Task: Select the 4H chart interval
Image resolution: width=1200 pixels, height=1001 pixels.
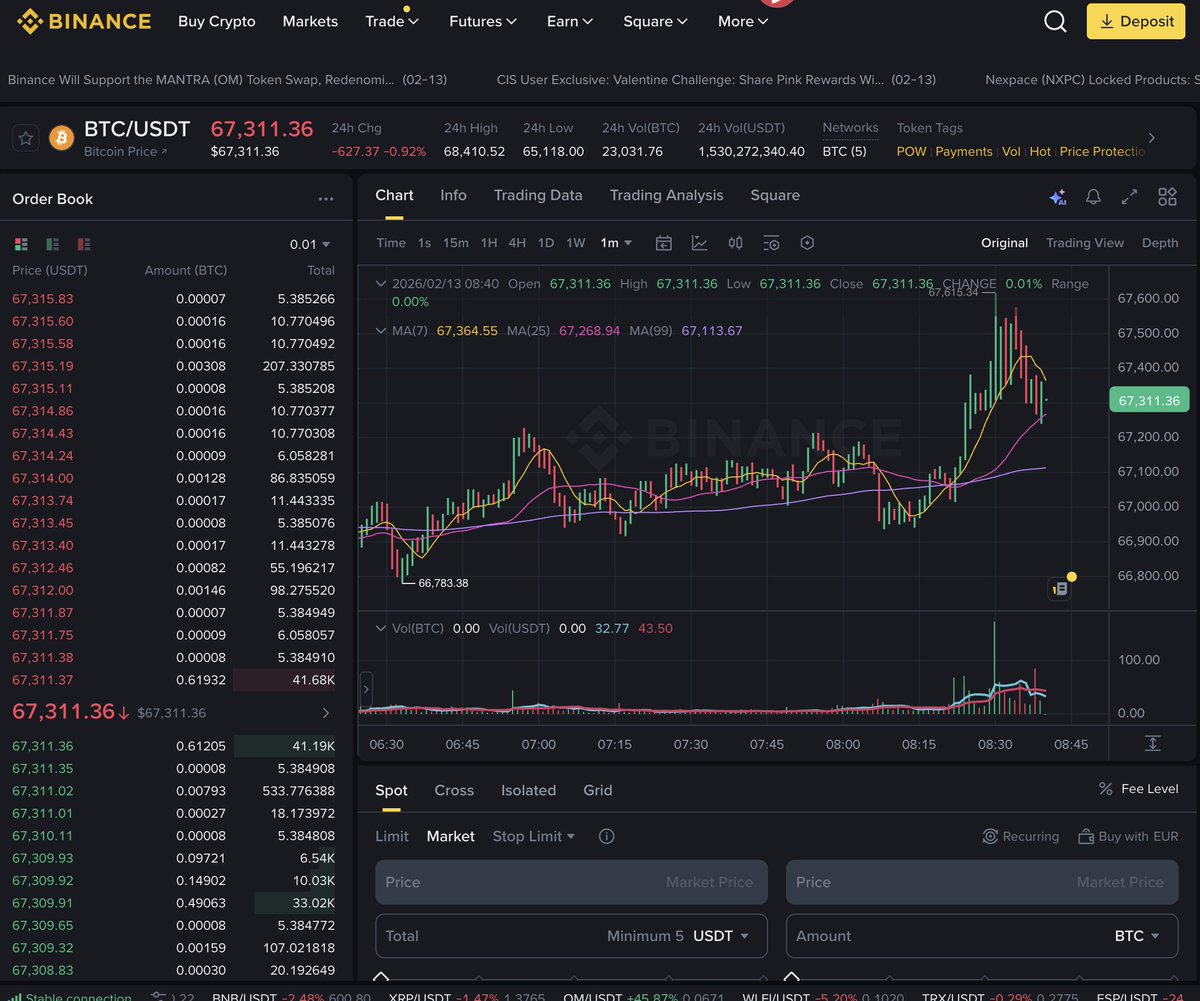Action: [x=517, y=243]
